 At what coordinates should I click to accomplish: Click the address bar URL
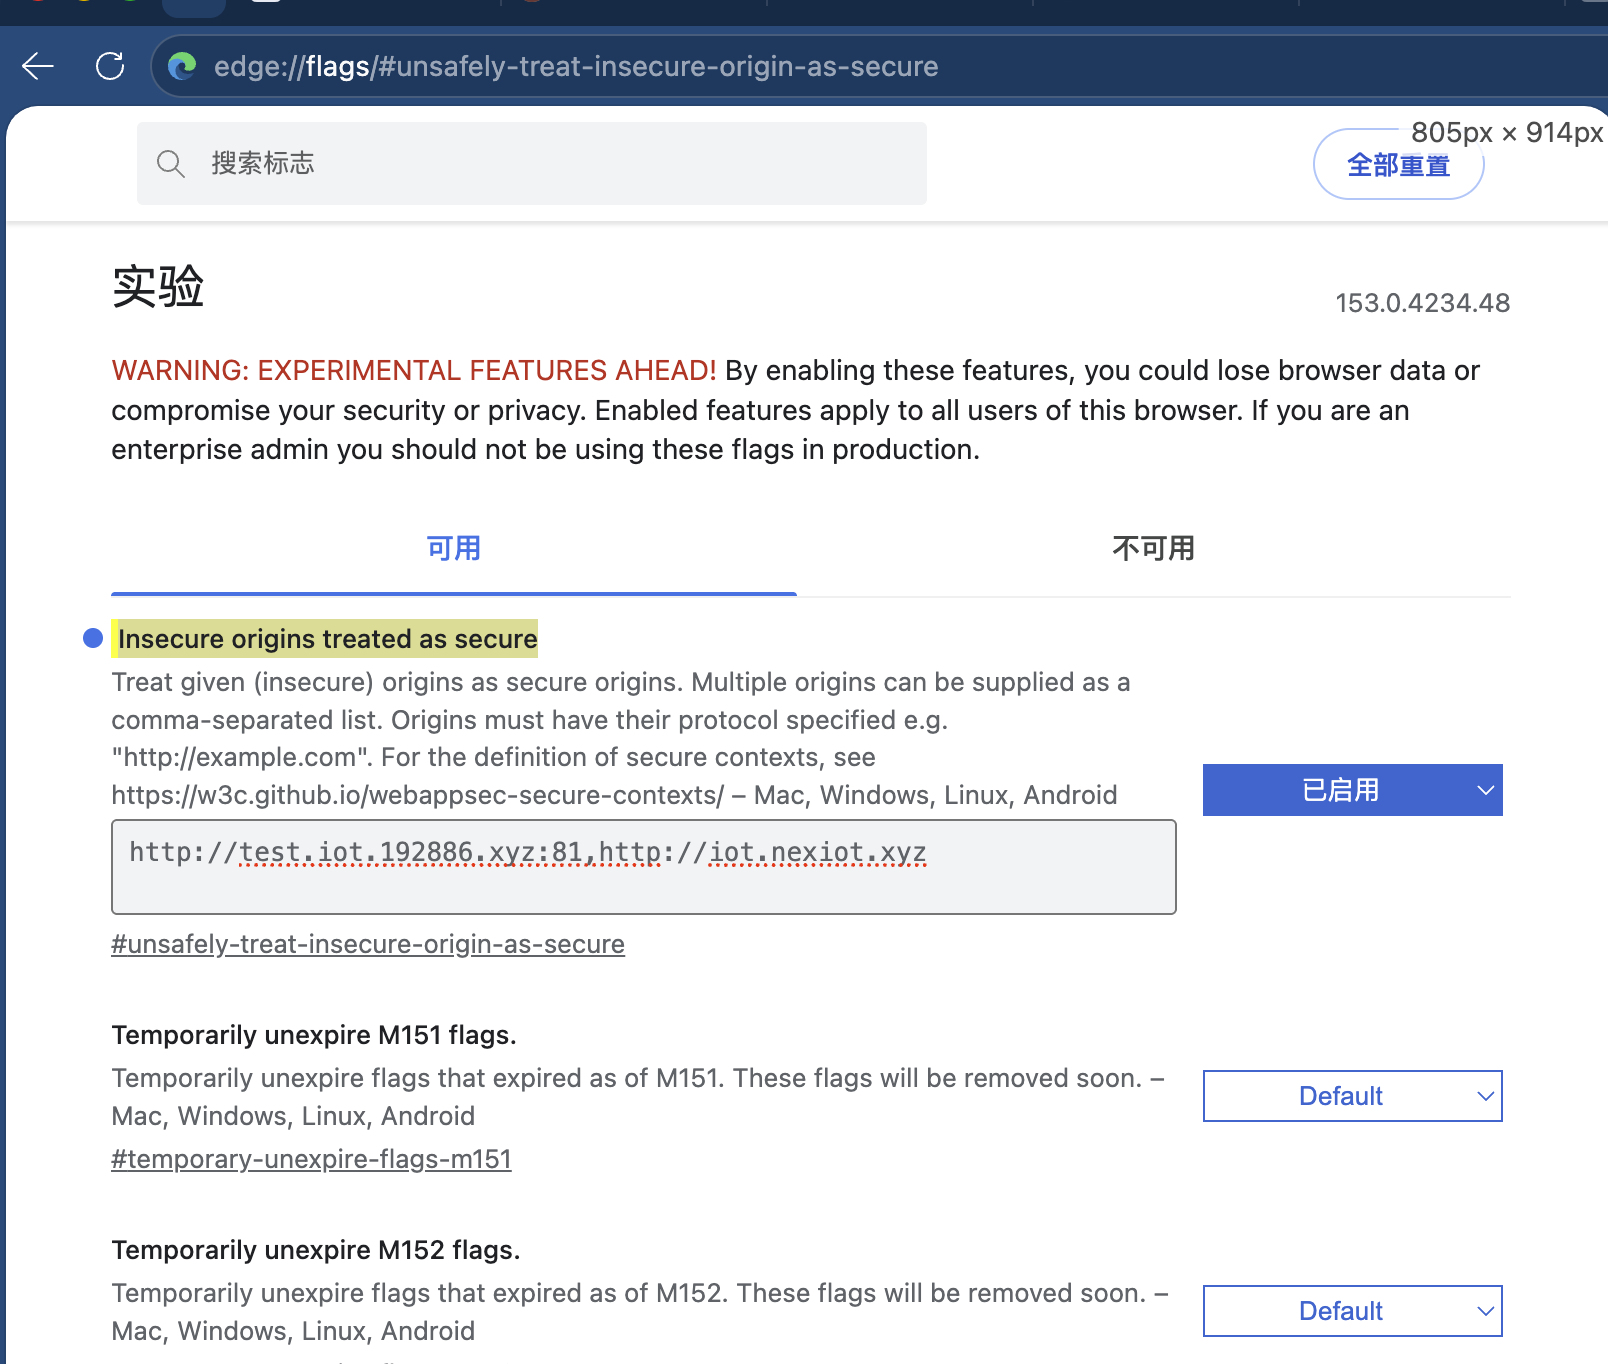click(576, 66)
